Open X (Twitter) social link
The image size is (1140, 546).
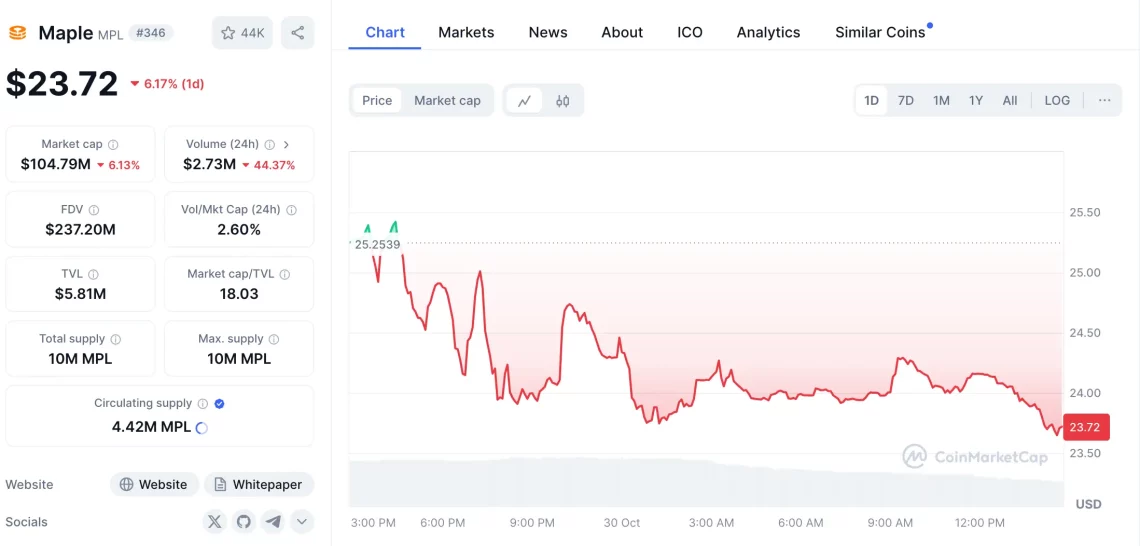[214, 521]
